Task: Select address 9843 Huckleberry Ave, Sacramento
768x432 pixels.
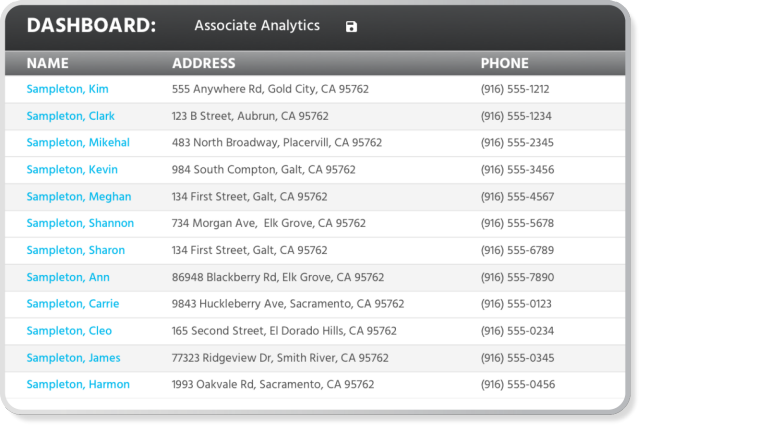Action: click(288, 304)
